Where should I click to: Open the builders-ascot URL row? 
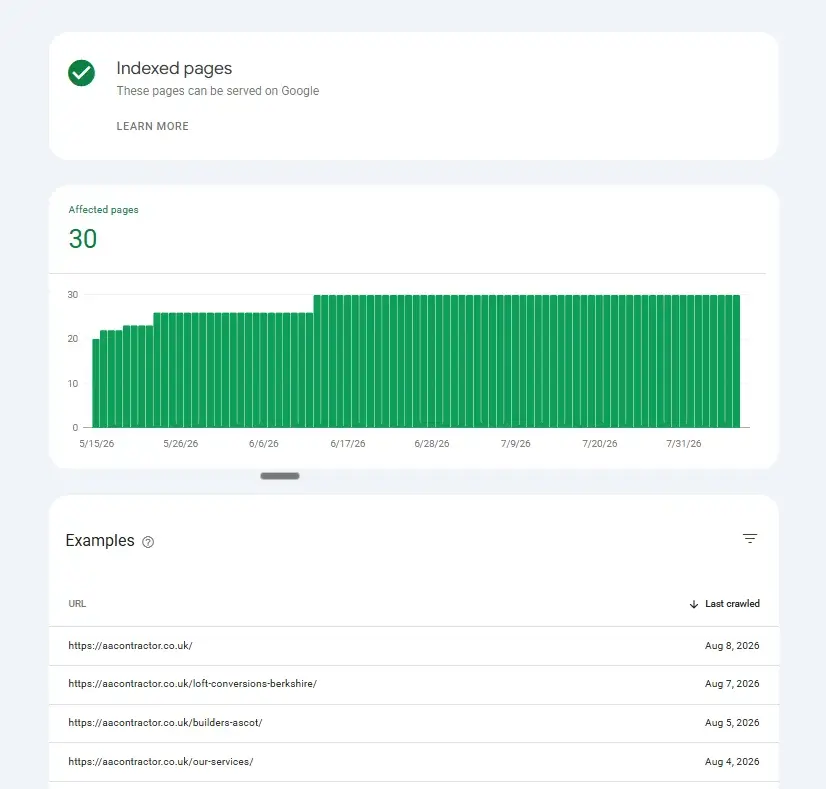[x=414, y=723]
